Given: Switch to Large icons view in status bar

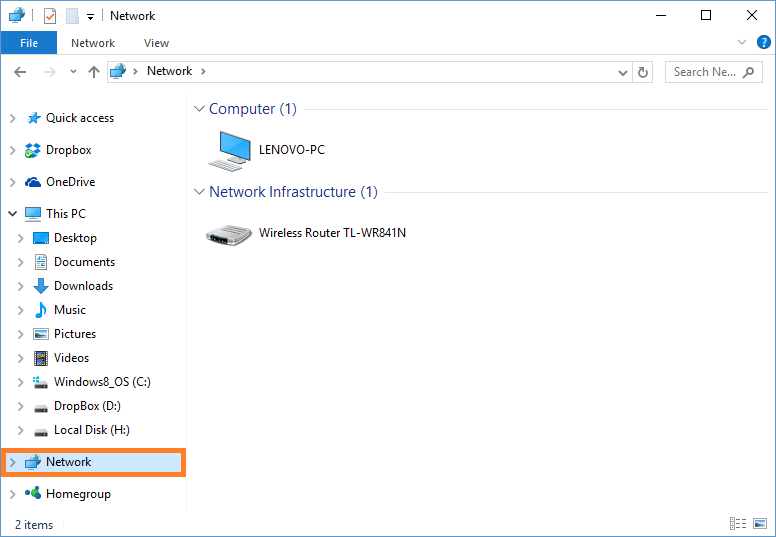Looking at the screenshot, I should [760, 524].
